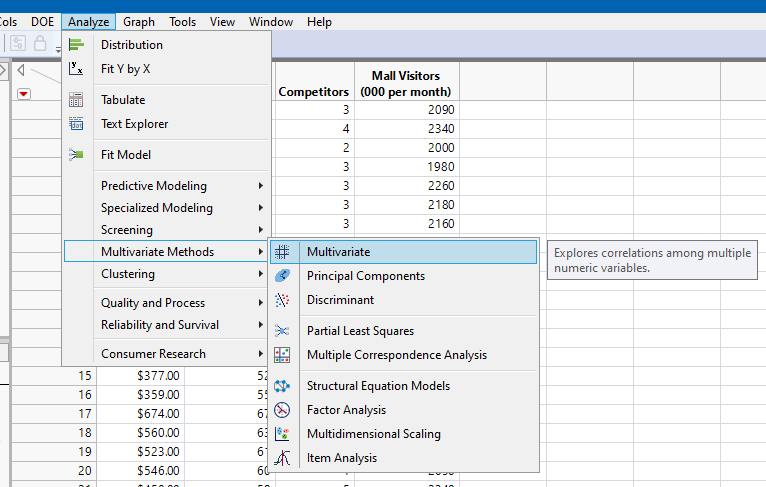
Task: Click the cell containing 1980
Action: click(x=406, y=167)
